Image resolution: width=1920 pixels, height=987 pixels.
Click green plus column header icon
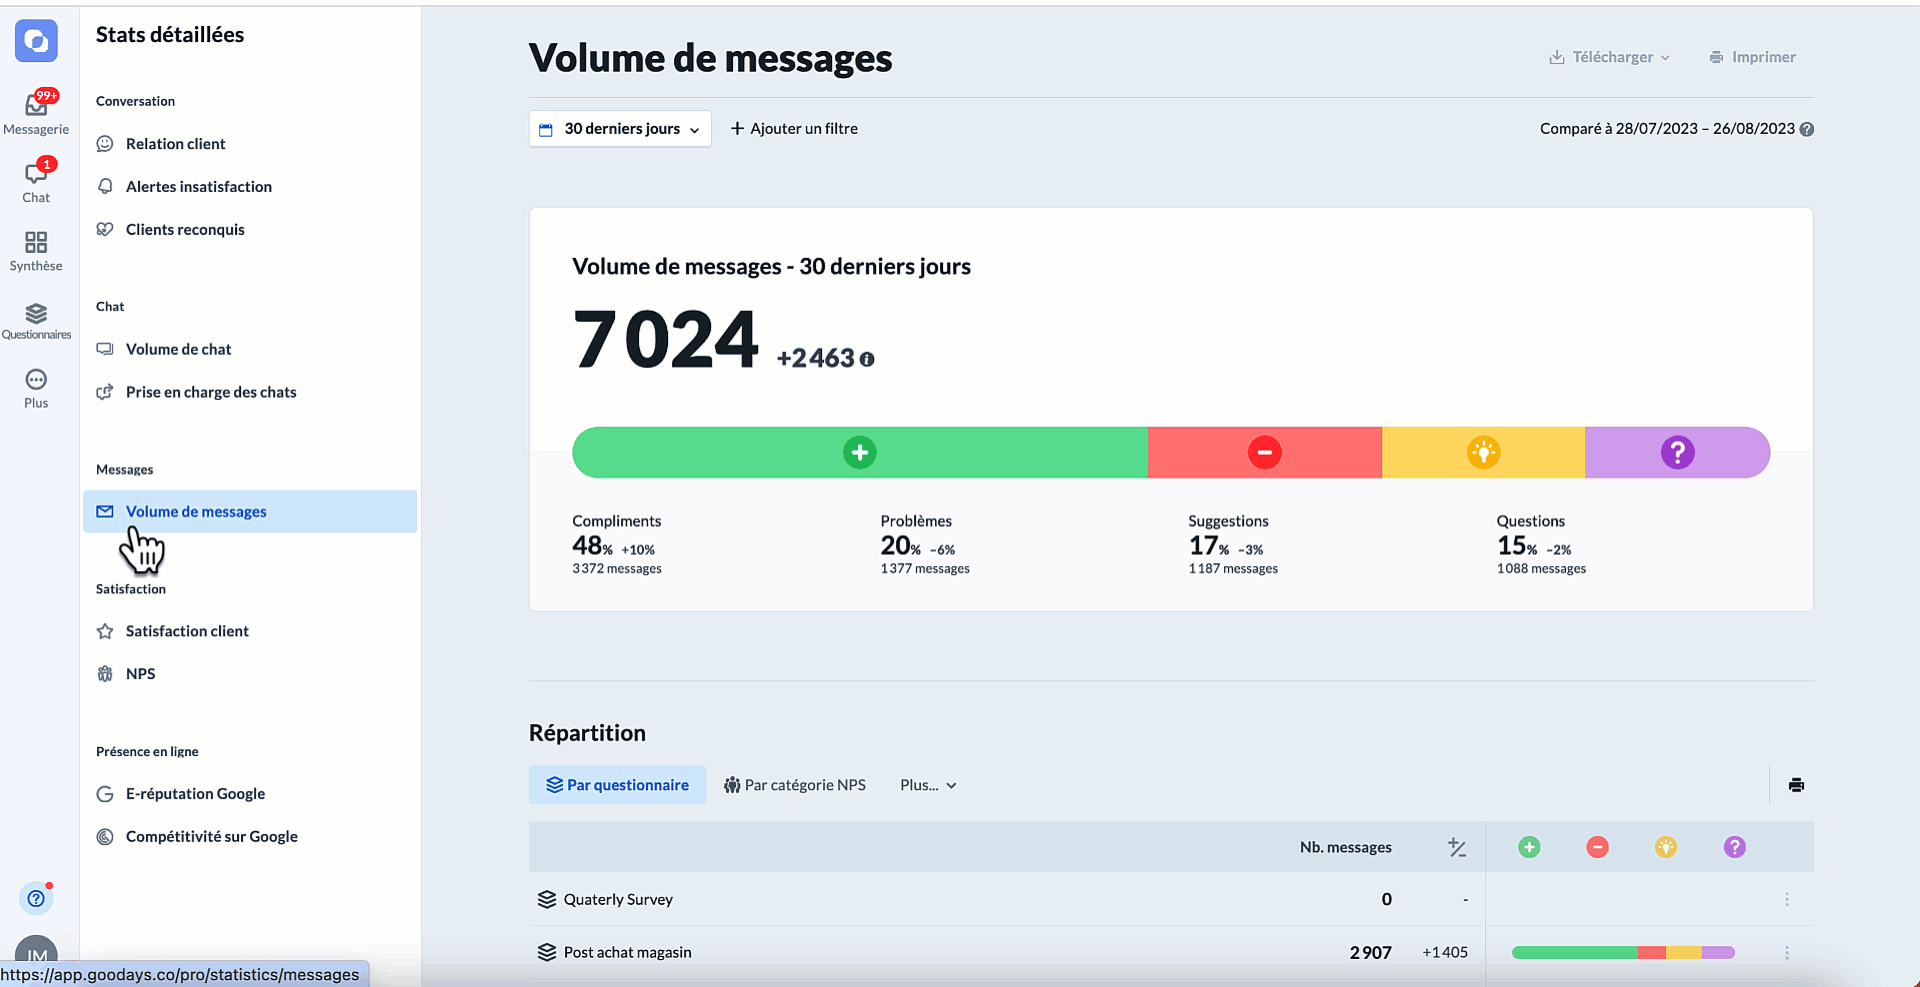tap(1529, 847)
